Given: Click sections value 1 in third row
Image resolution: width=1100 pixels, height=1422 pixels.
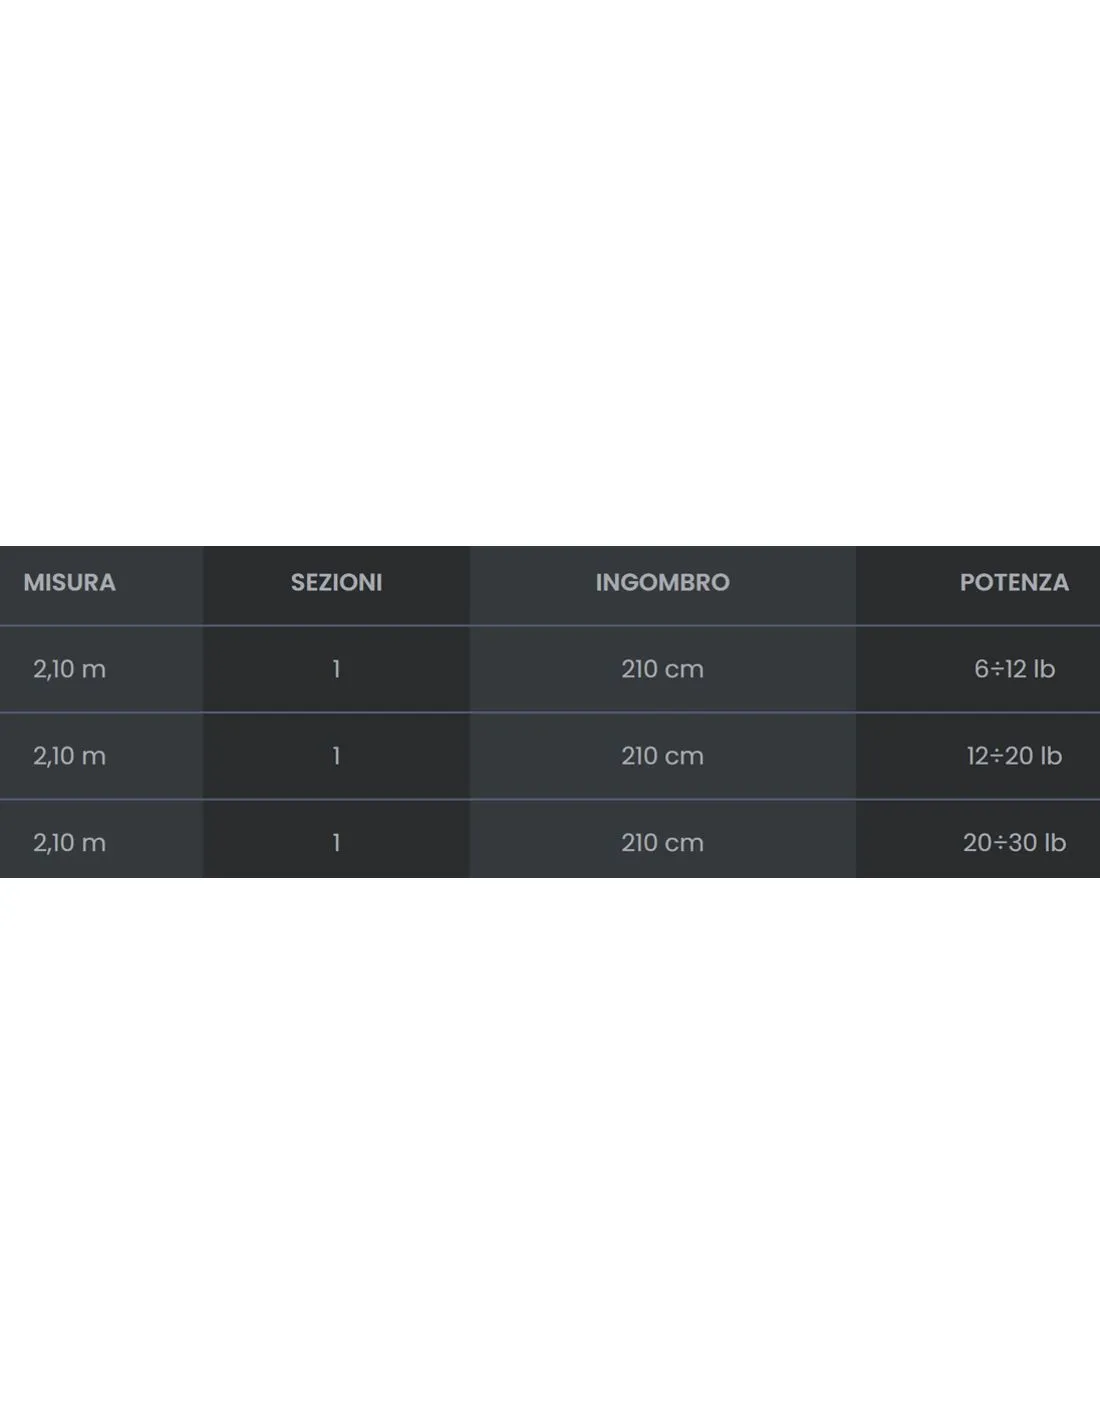Looking at the screenshot, I should pyautogui.click(x=336, y=843).
